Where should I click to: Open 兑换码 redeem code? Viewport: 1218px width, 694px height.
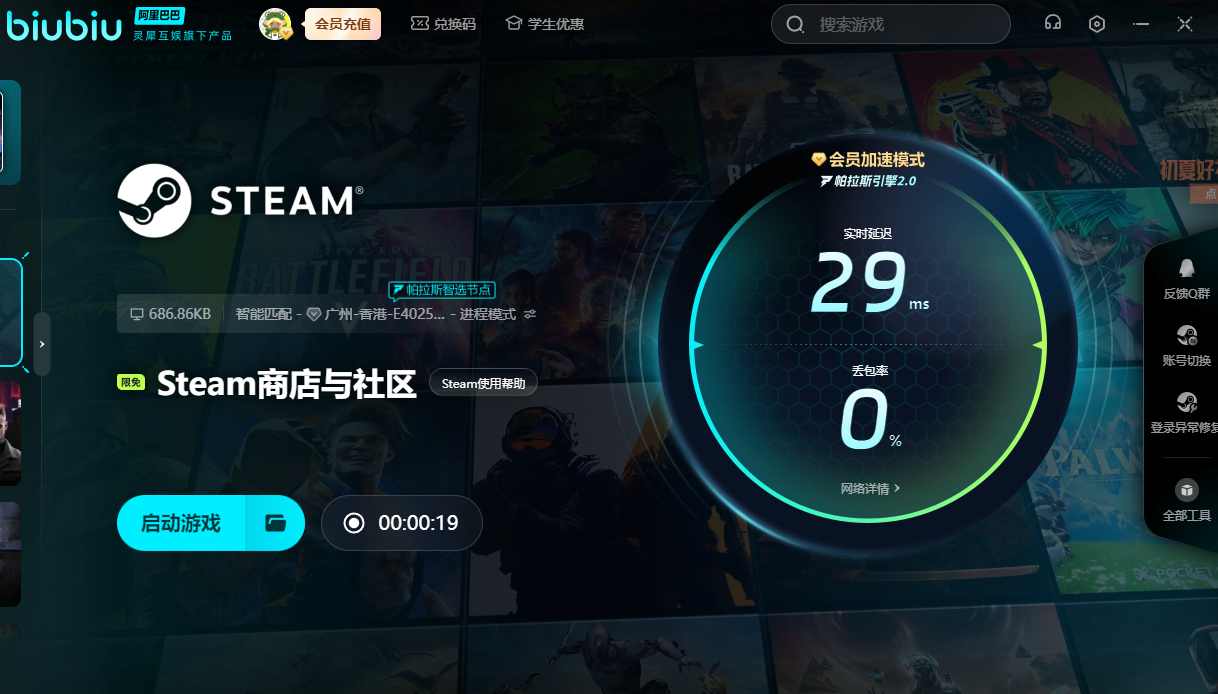click(443, 24)
